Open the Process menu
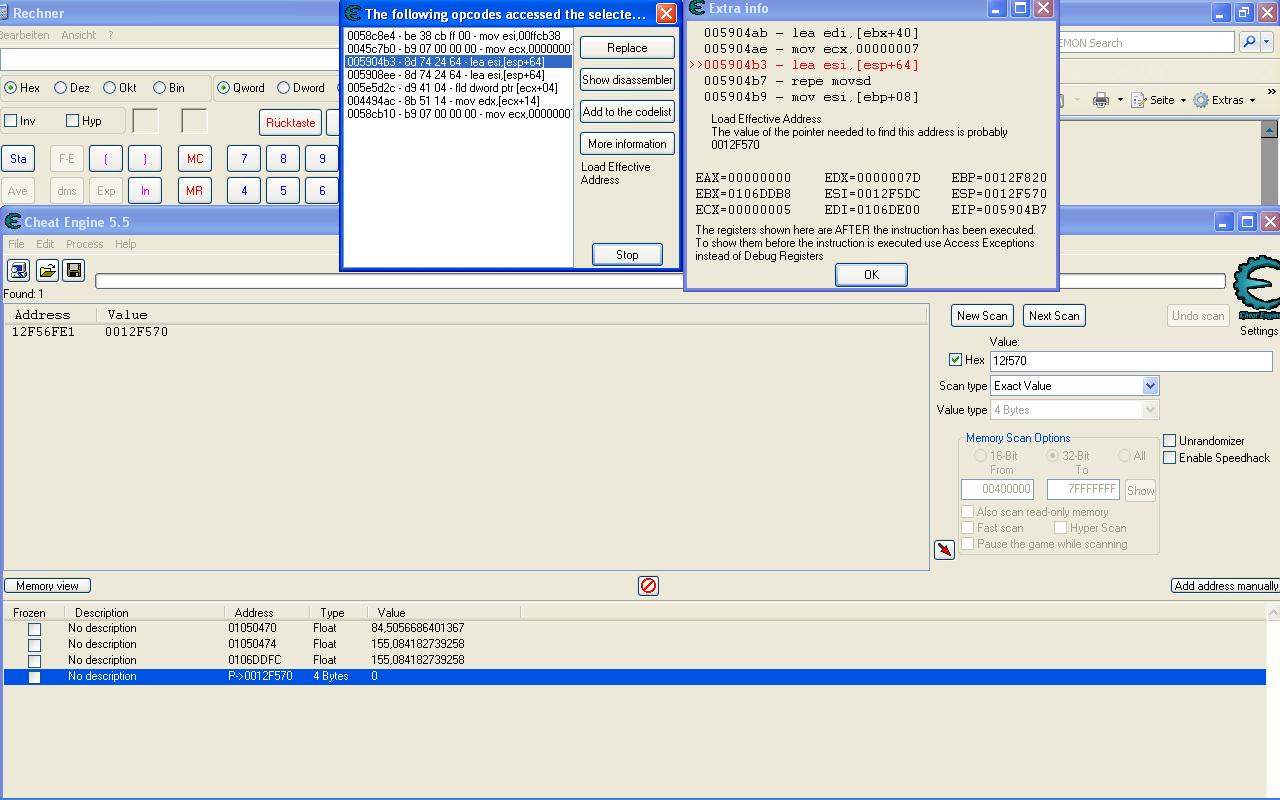The image size is (1280, 800). 84,244
